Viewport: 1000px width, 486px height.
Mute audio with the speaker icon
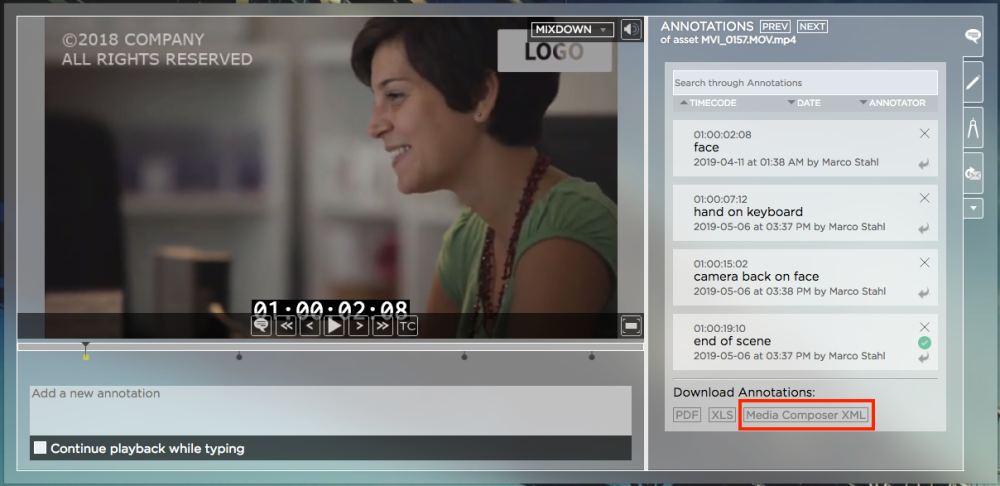coord(630,30)
